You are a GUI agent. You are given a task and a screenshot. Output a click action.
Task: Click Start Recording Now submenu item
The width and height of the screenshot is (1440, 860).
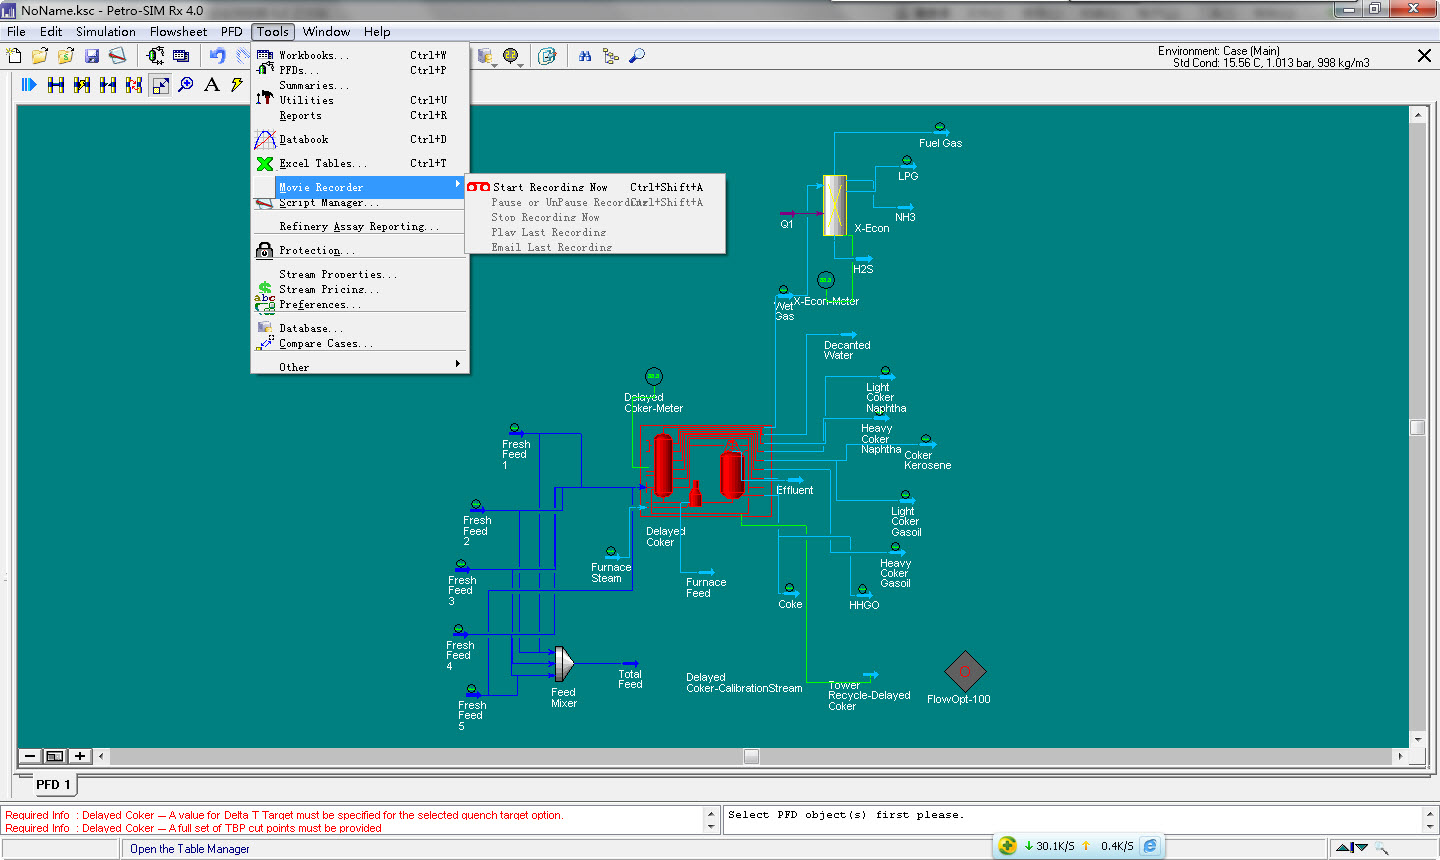pos(595,187)
